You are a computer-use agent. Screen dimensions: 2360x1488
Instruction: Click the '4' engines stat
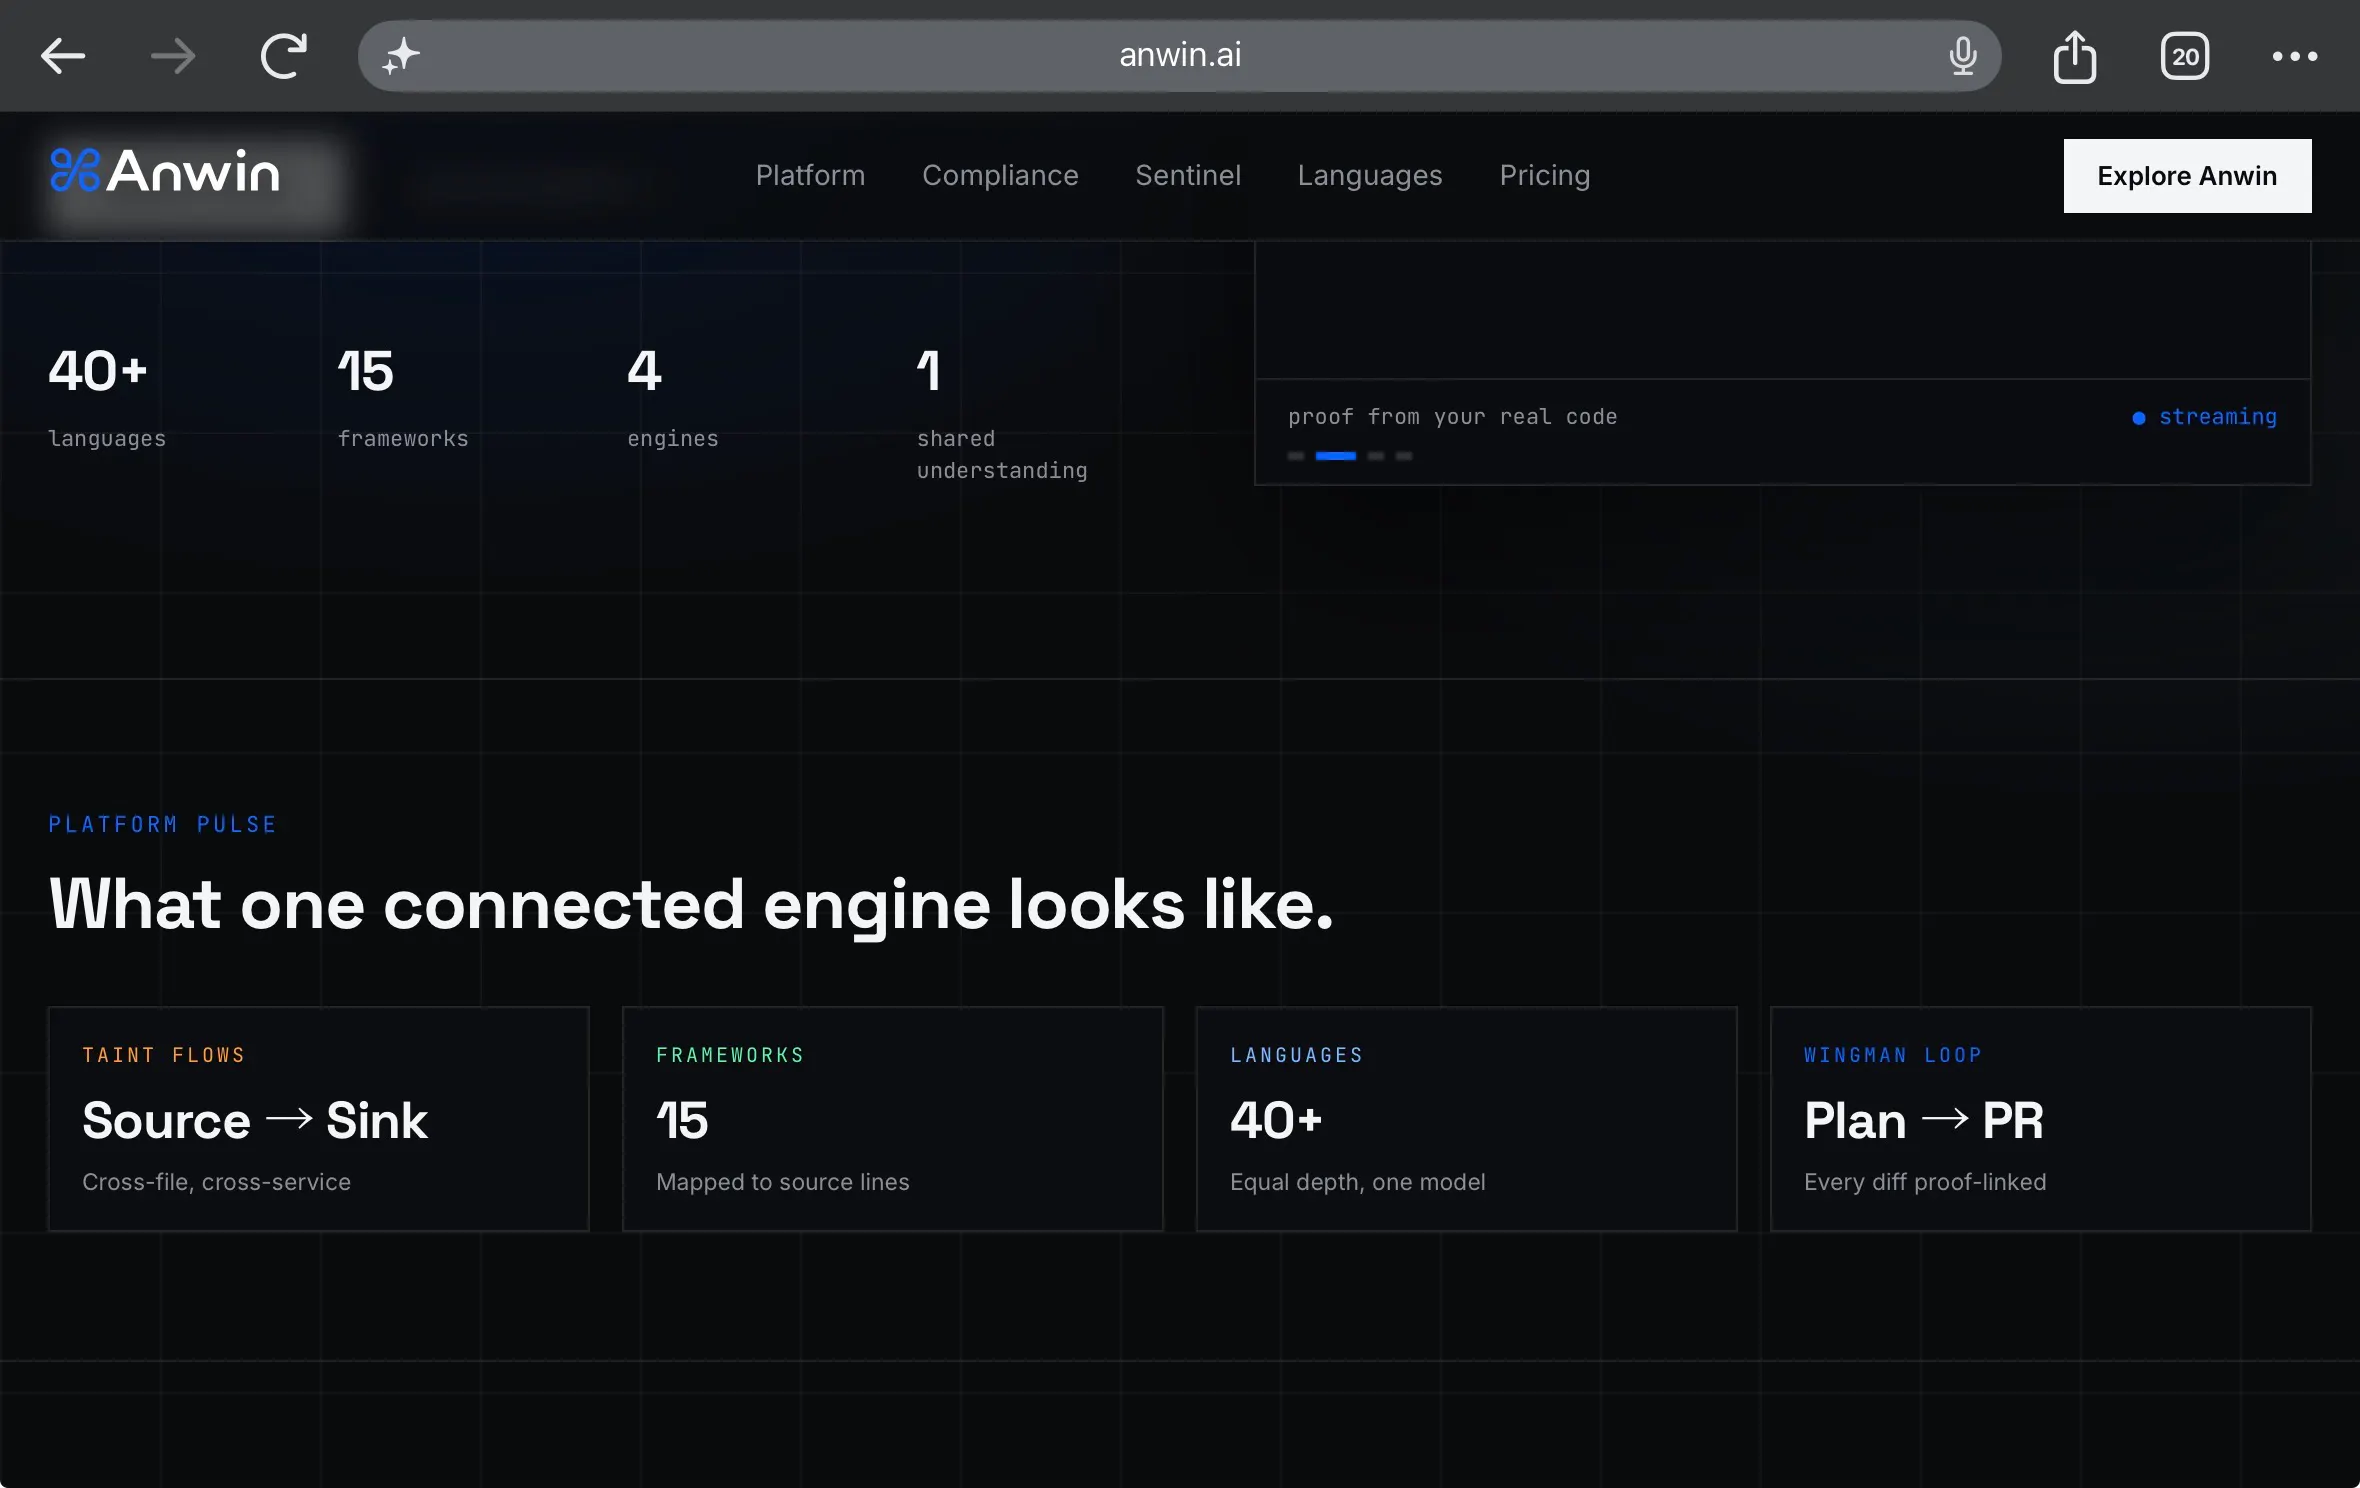[x=645, y=371]
